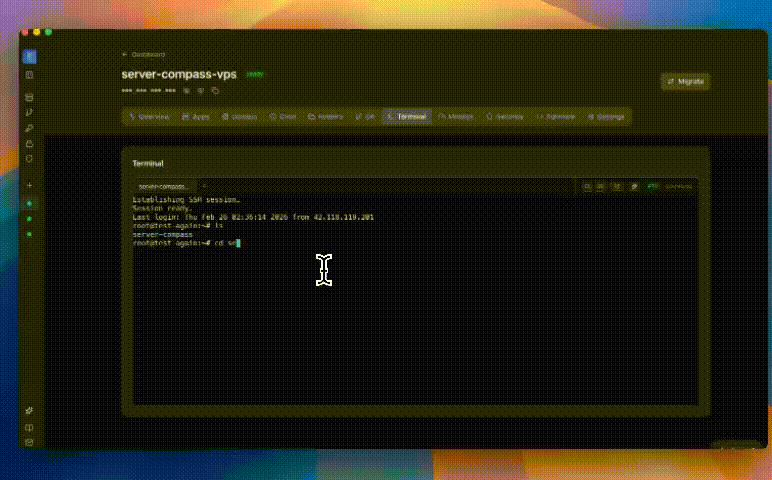Viewport: 772px width, 480px height.
Task: Click the green badge in terminal toolbar
Action: (x=652, y=186)
